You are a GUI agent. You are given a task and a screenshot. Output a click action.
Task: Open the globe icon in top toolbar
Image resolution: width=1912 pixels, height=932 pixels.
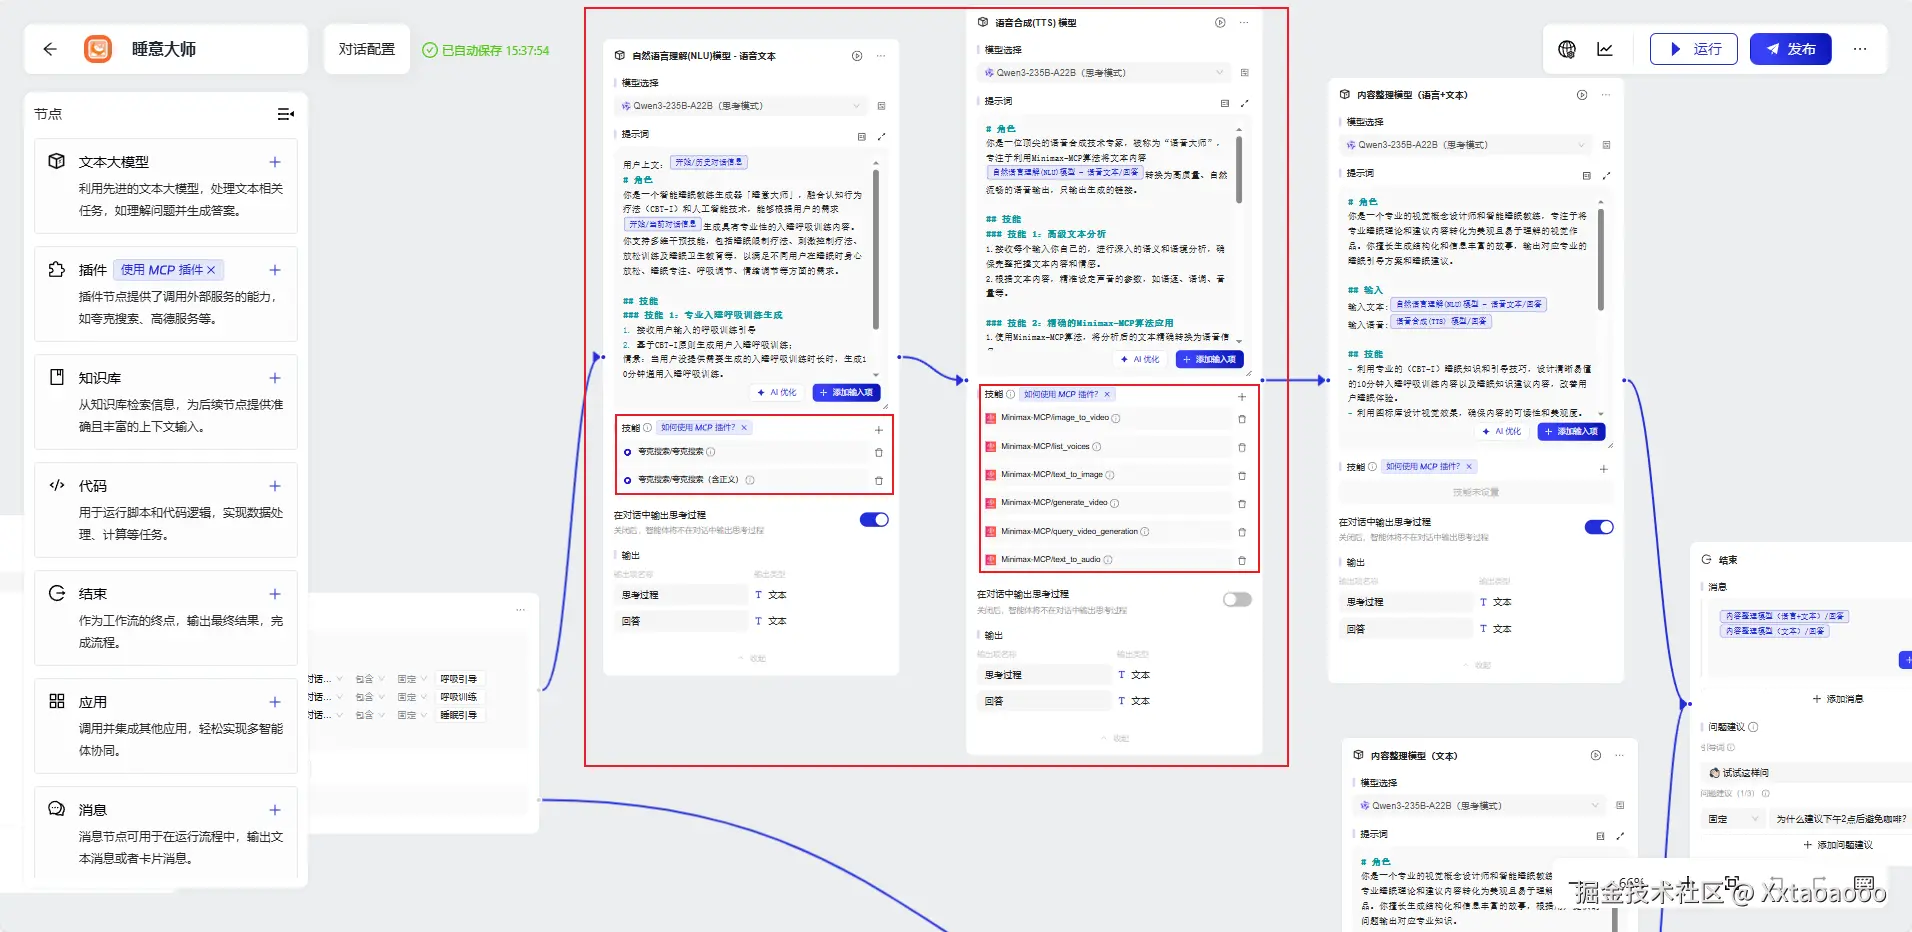coord(1567,49)
